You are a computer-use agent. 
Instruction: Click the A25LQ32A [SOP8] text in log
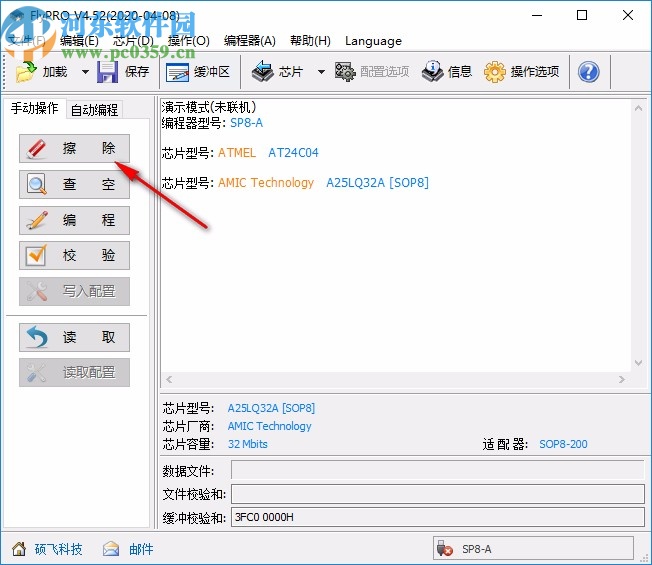point(377,183)
